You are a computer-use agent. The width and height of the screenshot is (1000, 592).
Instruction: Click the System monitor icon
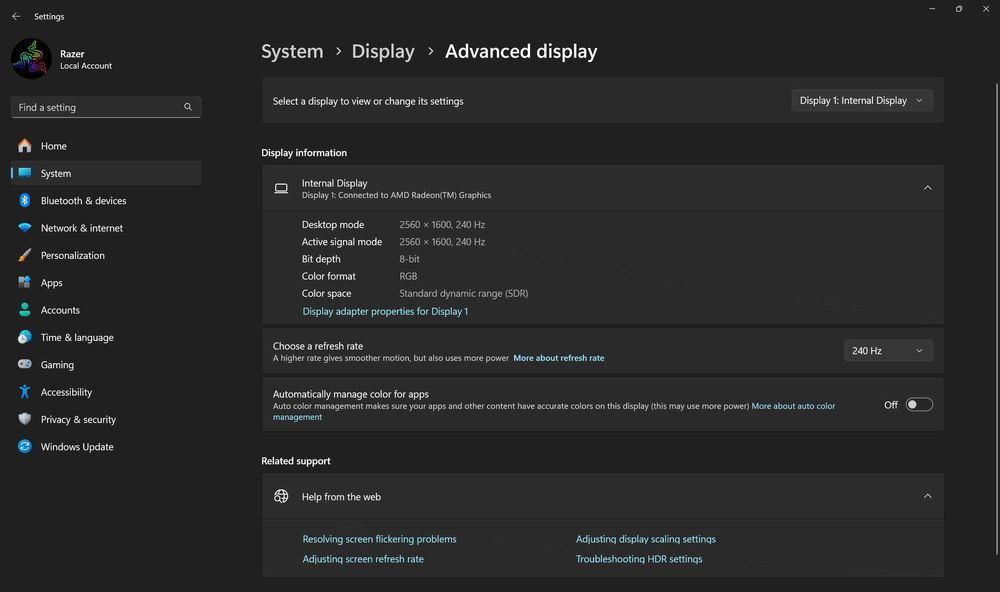(25, 173)
